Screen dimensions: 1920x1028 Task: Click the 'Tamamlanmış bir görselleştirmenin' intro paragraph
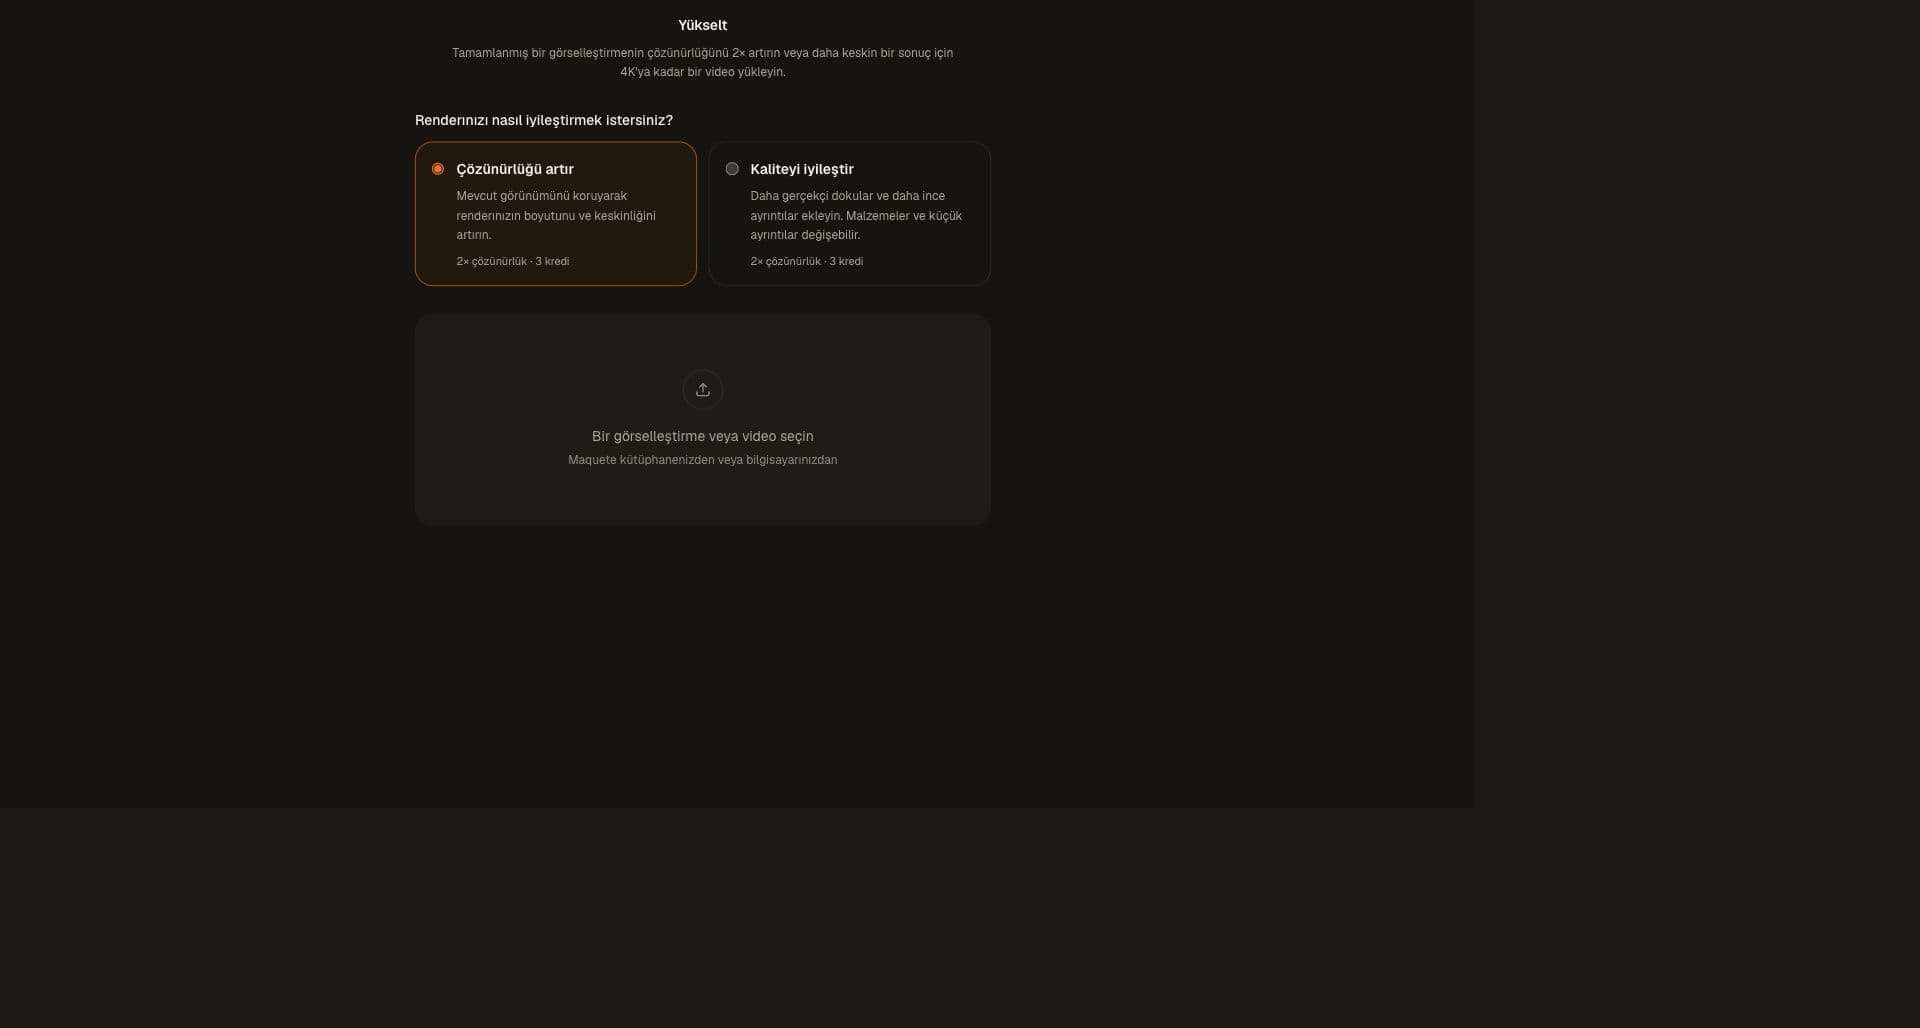703,62
